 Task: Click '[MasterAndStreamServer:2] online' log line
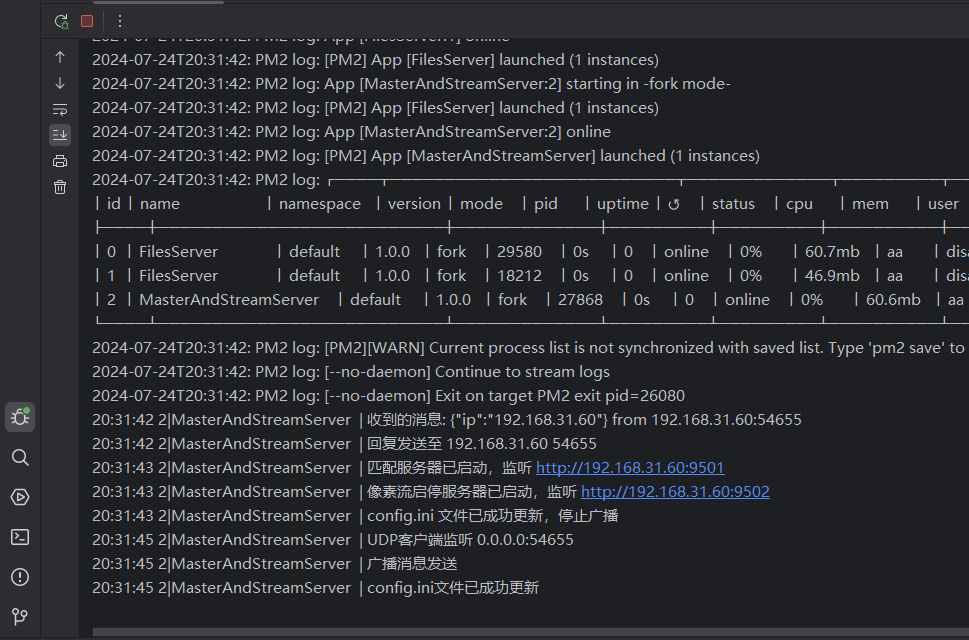pyautogui.click(x=351, y=132)
